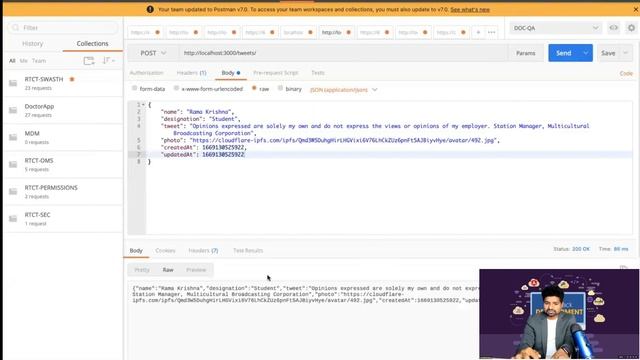Open manage environments gear icon
The width and height of the screenshot is (640, 360).
(x=631, y=28)
